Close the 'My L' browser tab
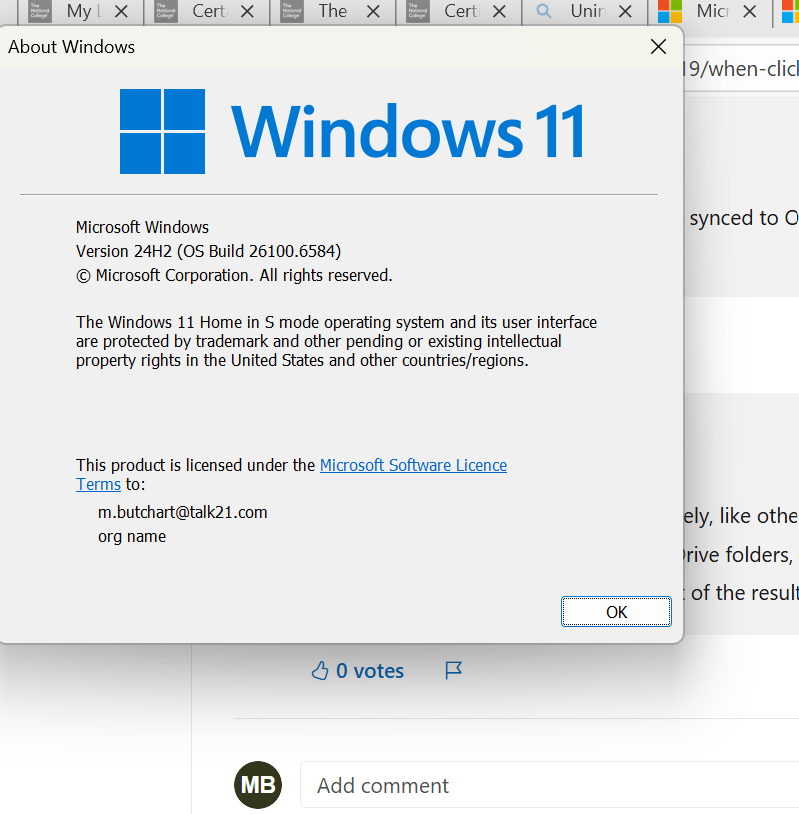Screen dimensions: 799x814 [121, 11]
